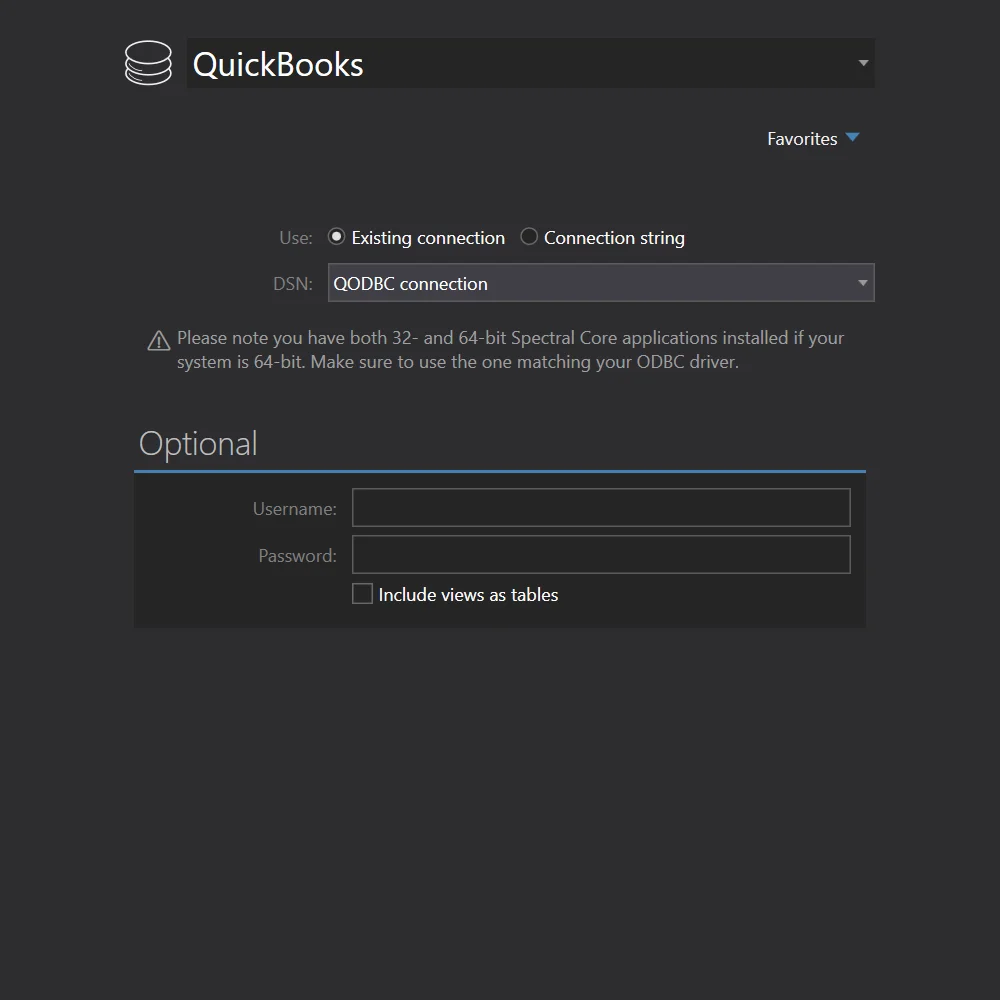Screen dimensions: 1000x1000
Task: Click the warning triangle icon
Action: (x=158, y=340)
